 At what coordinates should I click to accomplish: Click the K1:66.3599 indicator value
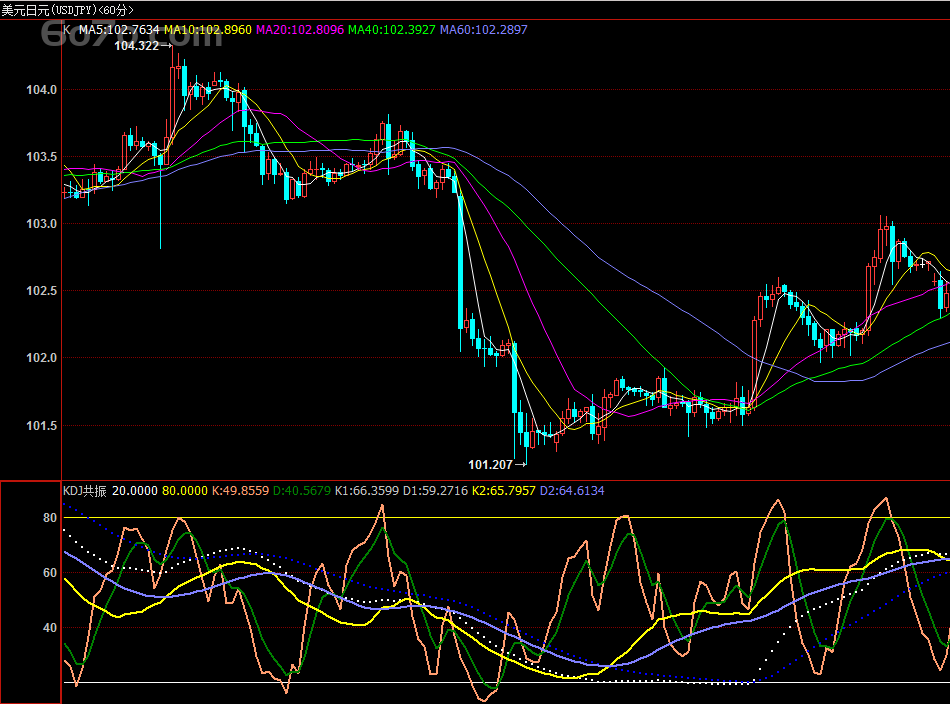367,491
